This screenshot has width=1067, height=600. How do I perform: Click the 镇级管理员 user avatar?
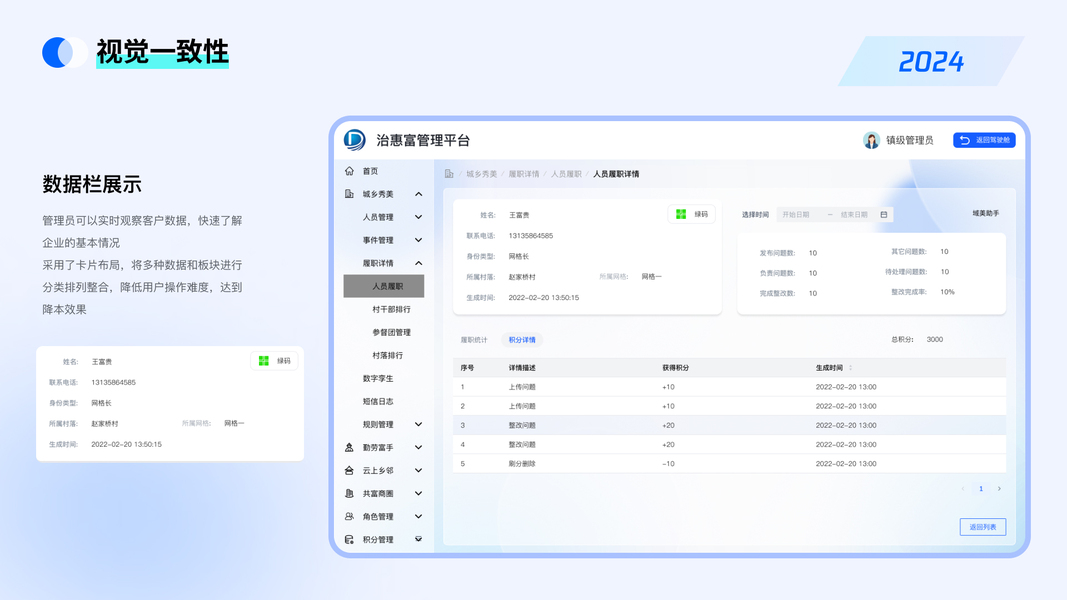pyautogui.click(x=871, y=140)
